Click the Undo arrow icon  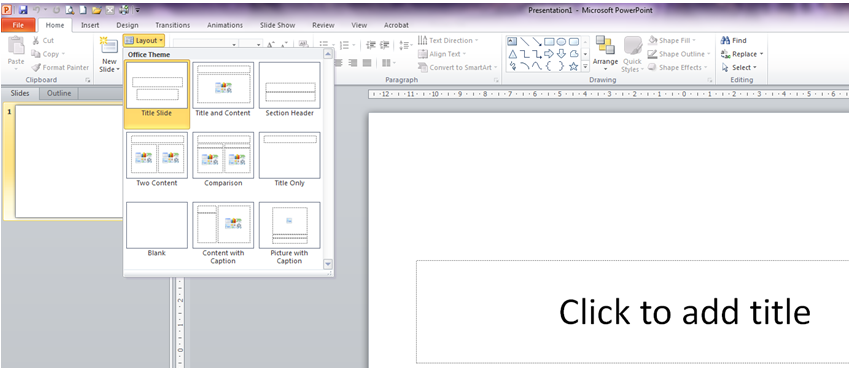36,10
